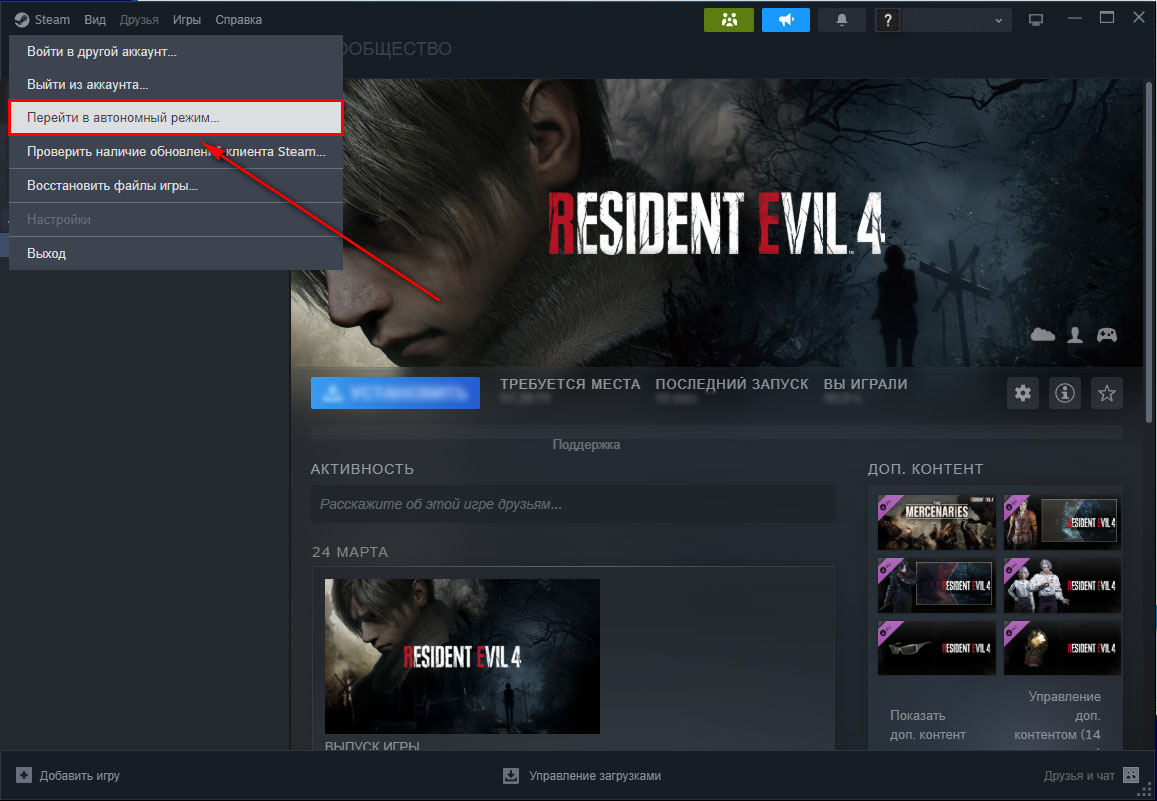Add game to favorites star icon

pyautogui.click(x=1107, y=394)
